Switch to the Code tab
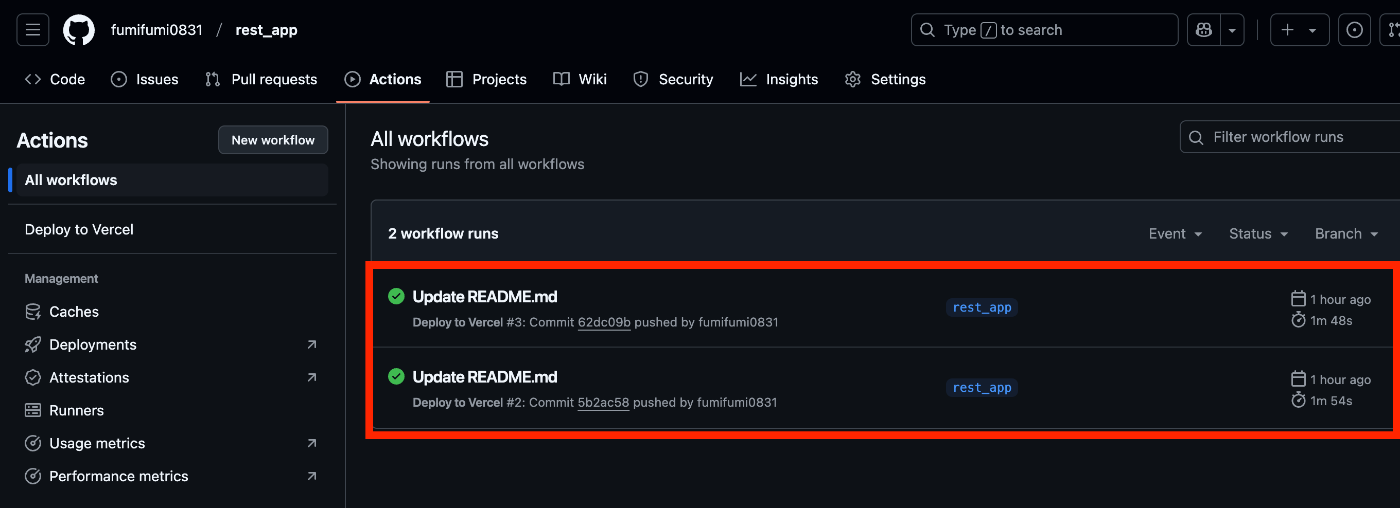The width and height of the screenshot is (1400, 508). pos(55,79)
